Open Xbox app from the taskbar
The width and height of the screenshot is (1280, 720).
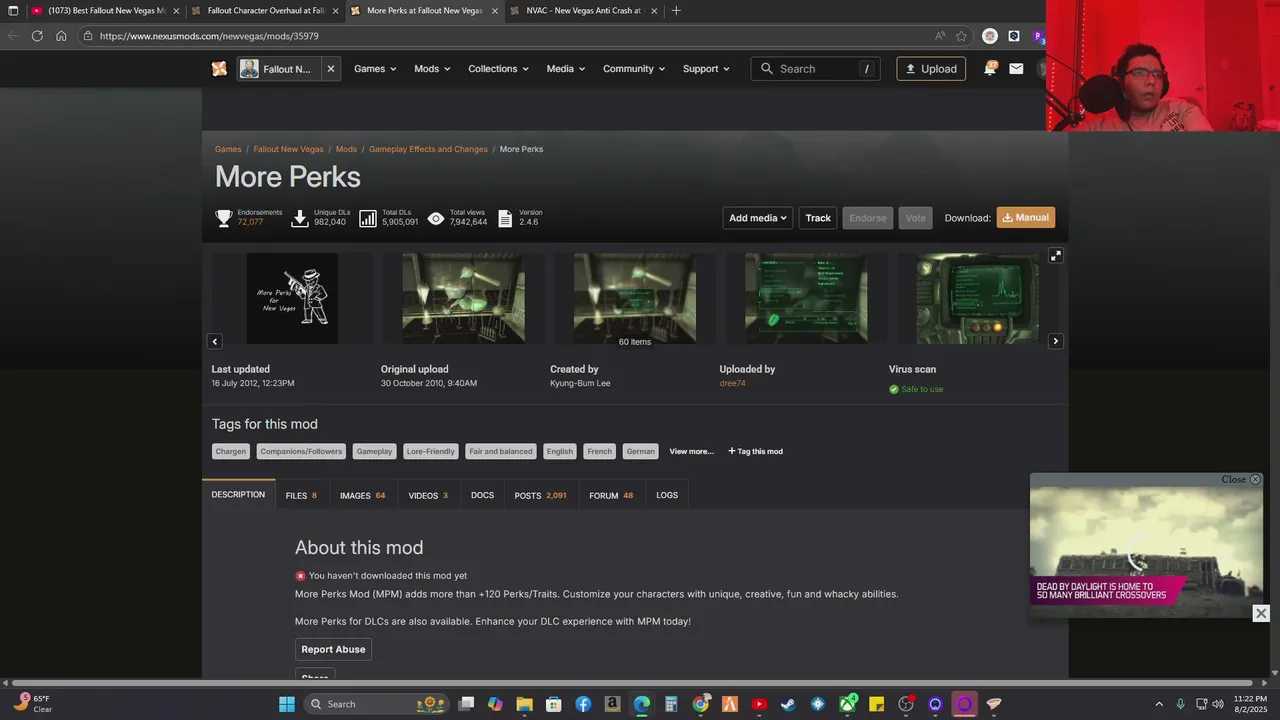click(x=847, y=704)
